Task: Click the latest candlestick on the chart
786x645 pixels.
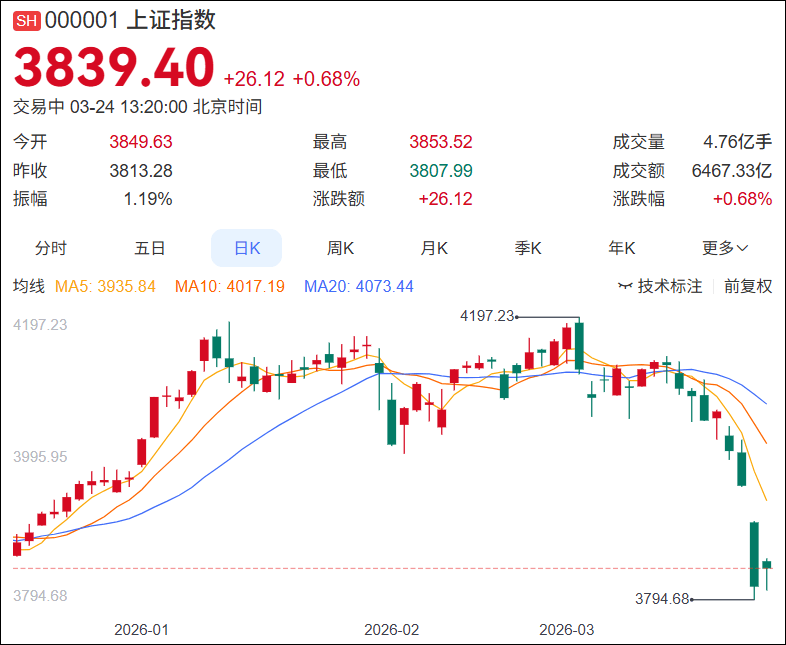Action: [767, 565]
